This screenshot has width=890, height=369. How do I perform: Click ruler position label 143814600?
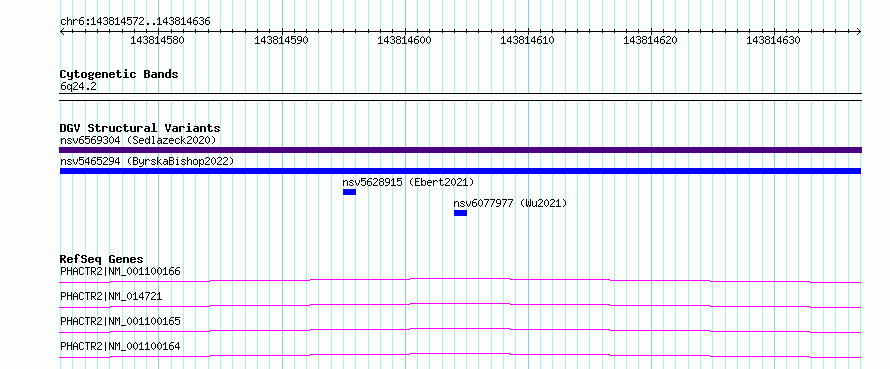(x=404, y=40)
